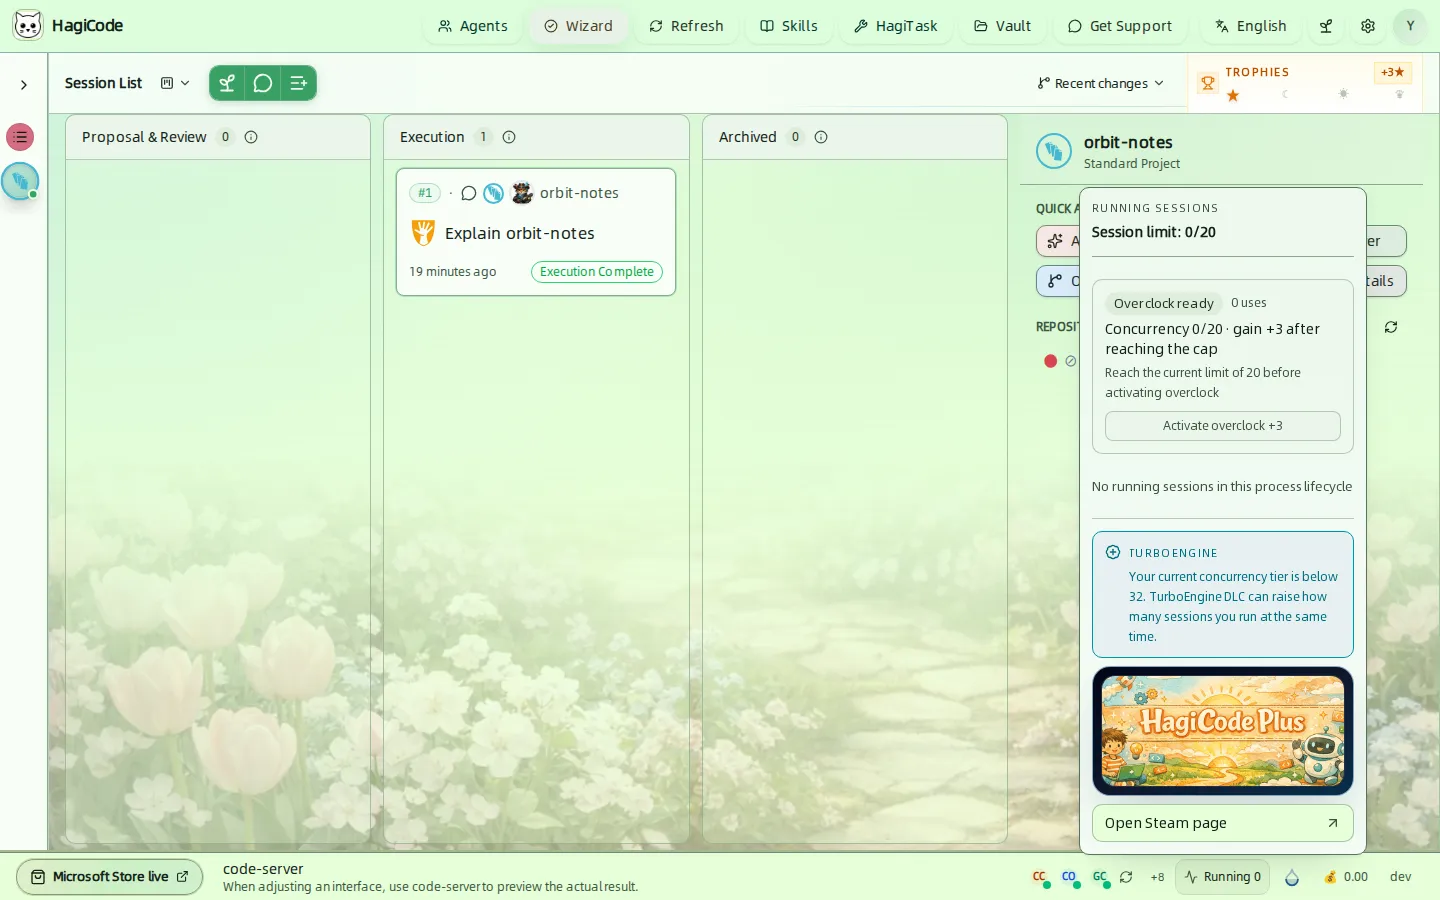Open the Session List view dropdown
This screenshot has height=900, width=1440.
[175, 83]
